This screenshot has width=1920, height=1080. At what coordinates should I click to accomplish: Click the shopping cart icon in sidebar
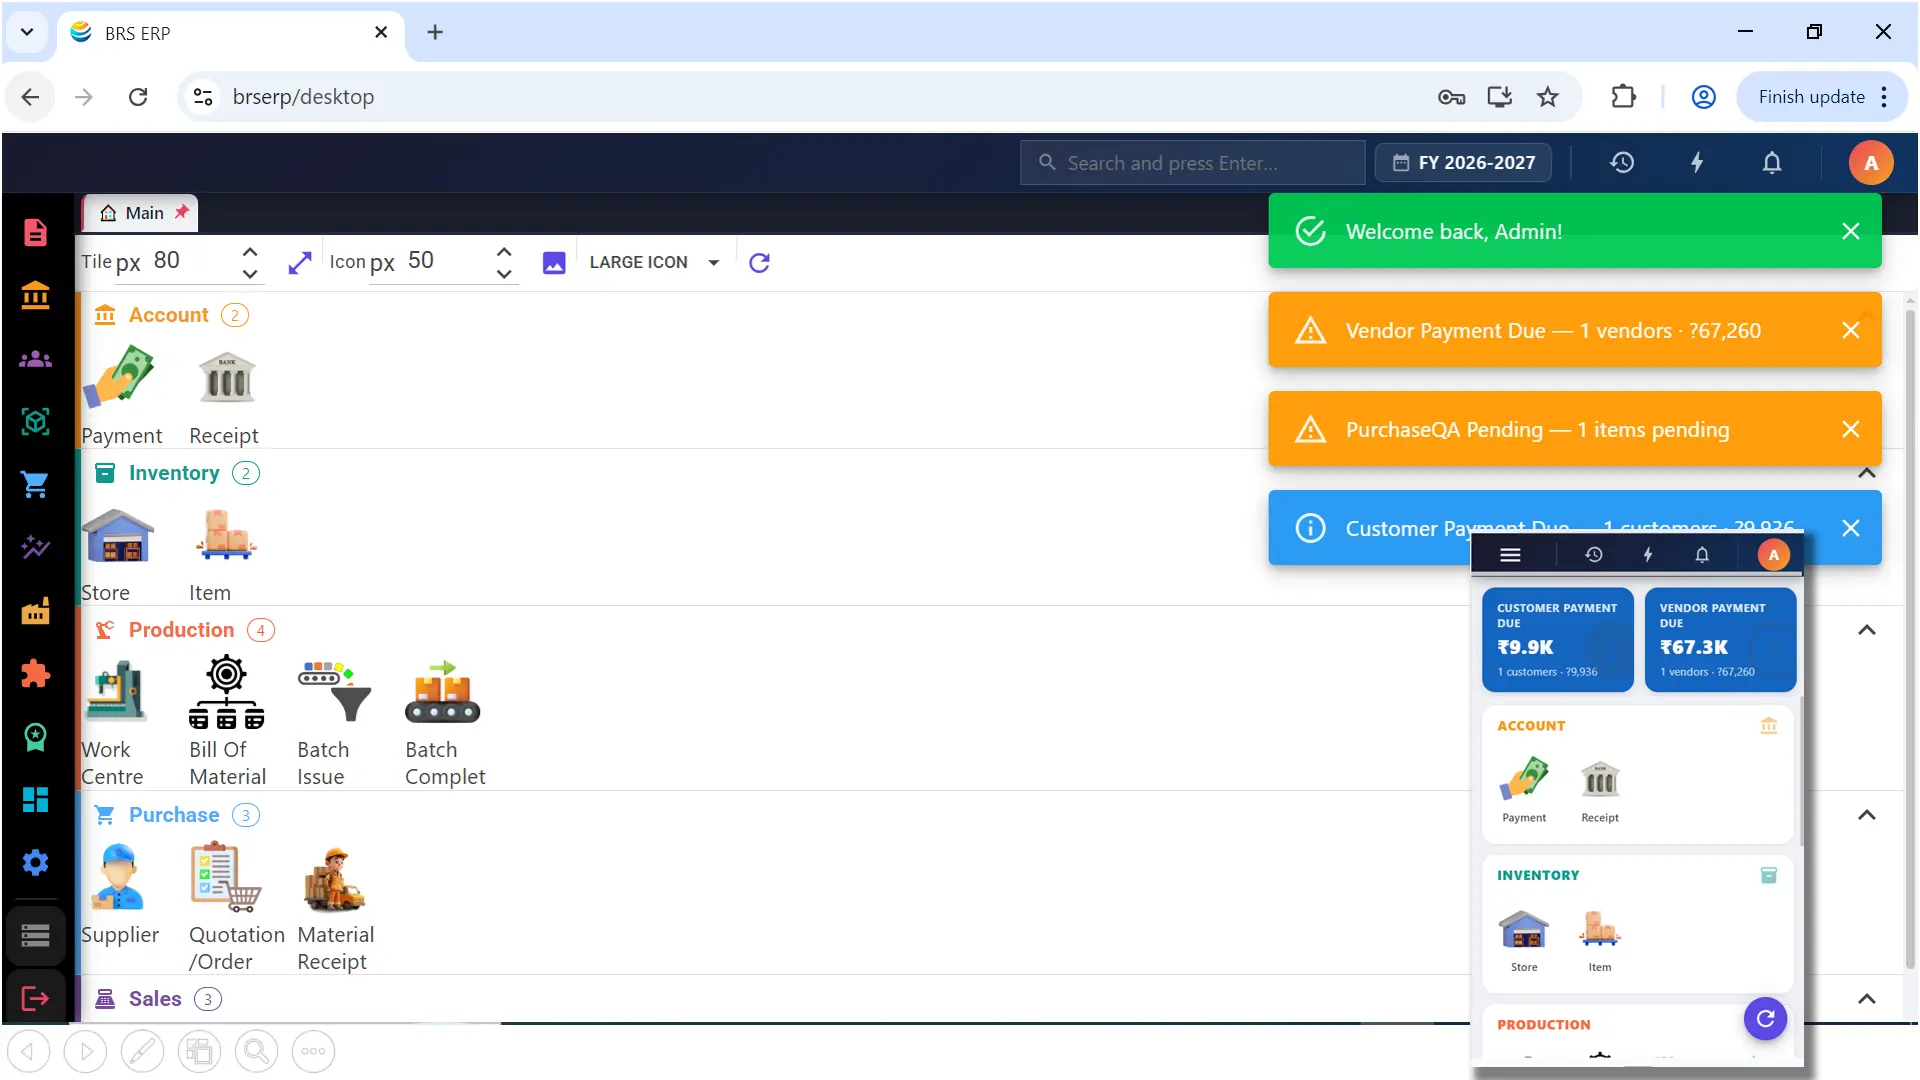point(35,484)
